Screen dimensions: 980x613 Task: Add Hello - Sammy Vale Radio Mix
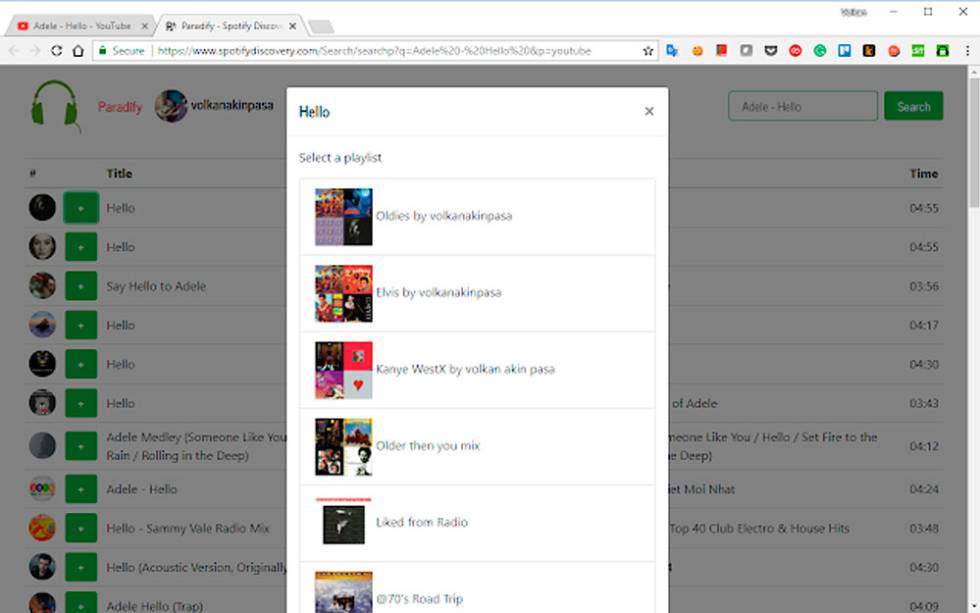(81, 528)
